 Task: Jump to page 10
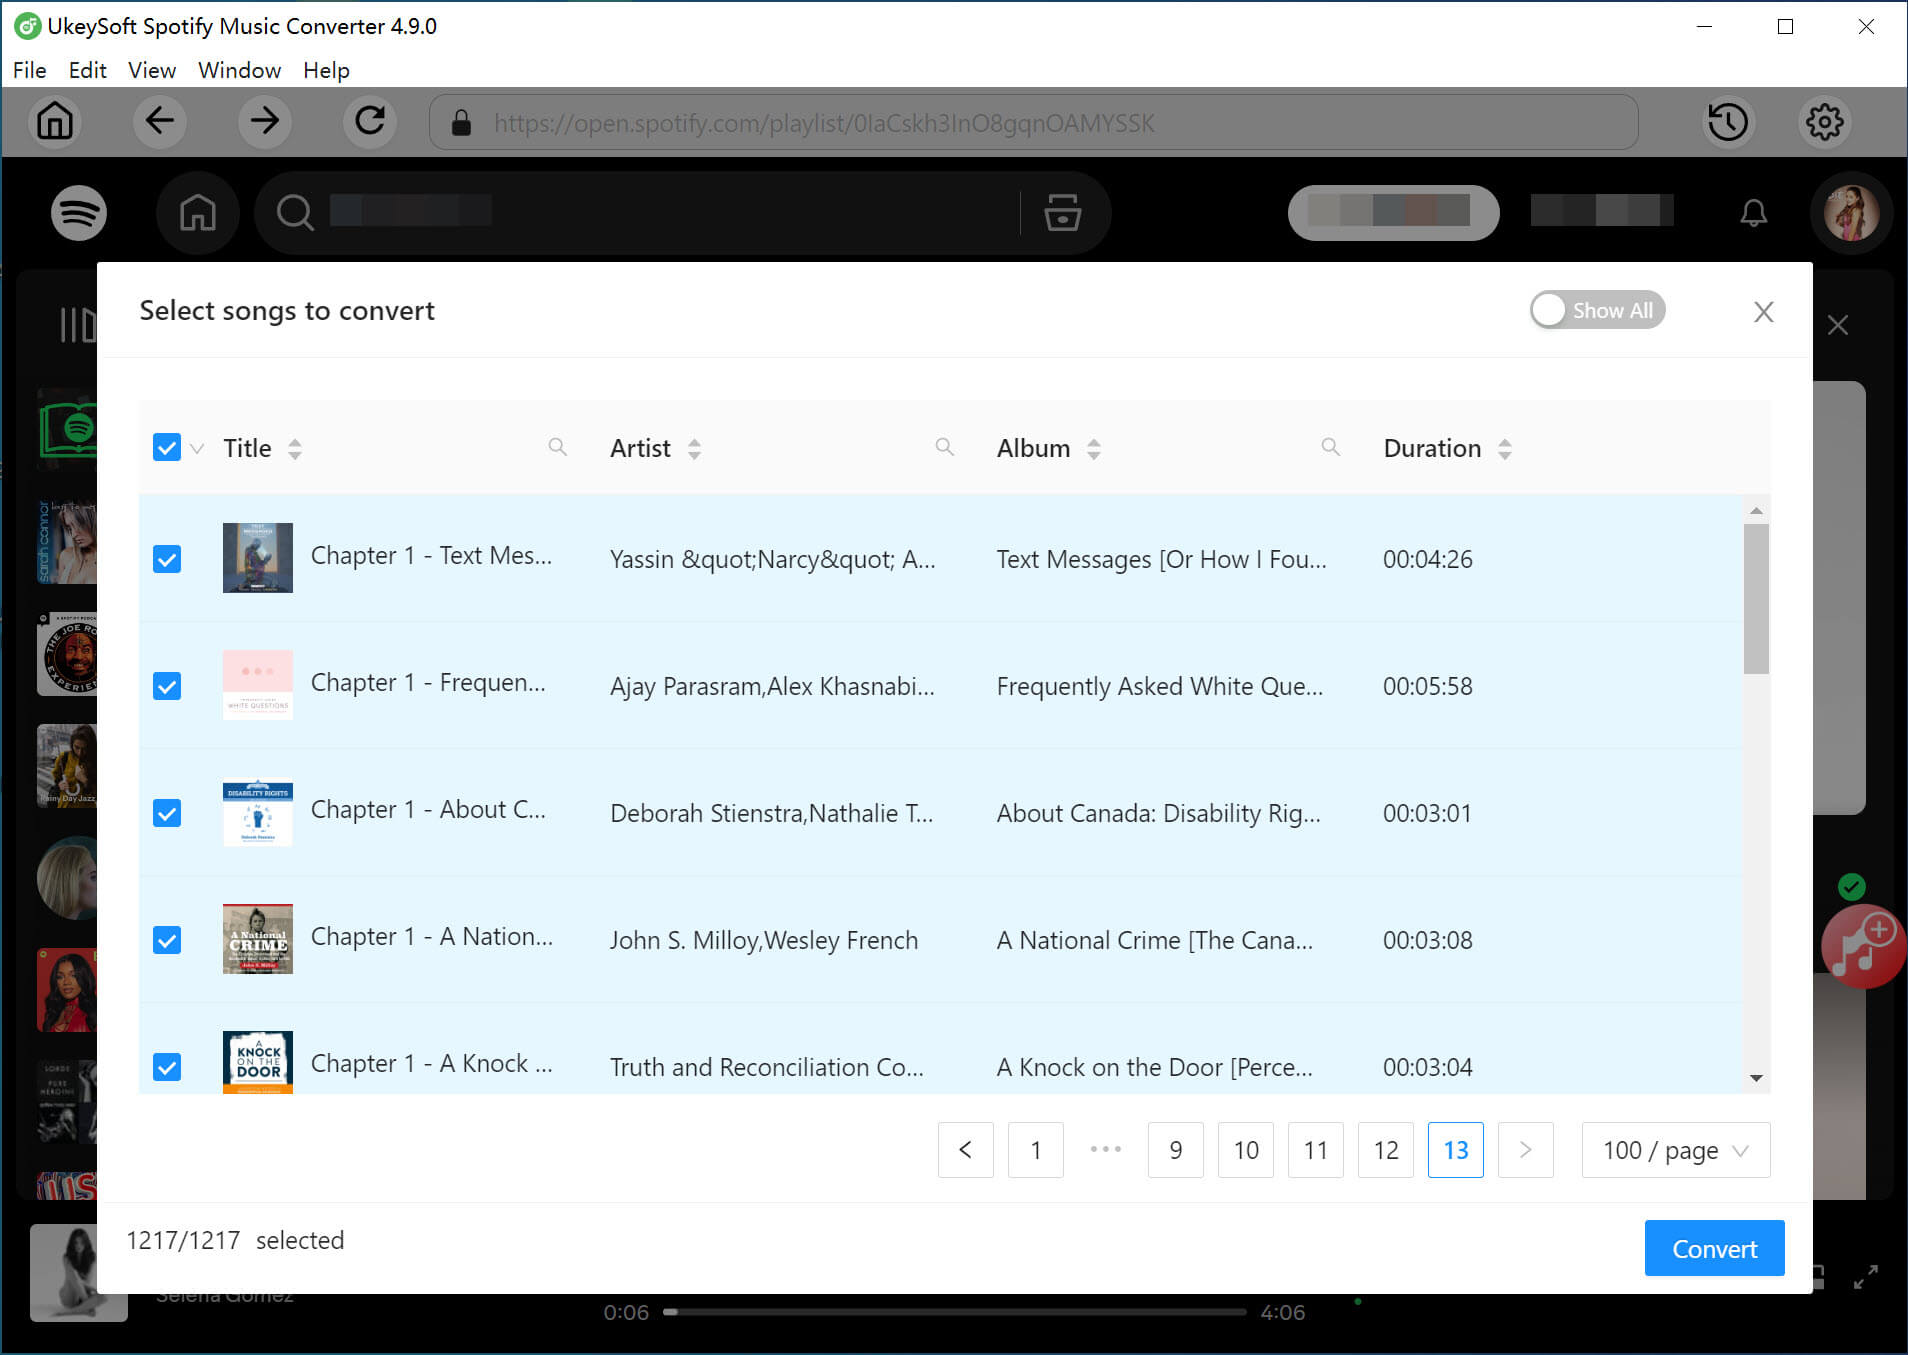[1245, 1150]
